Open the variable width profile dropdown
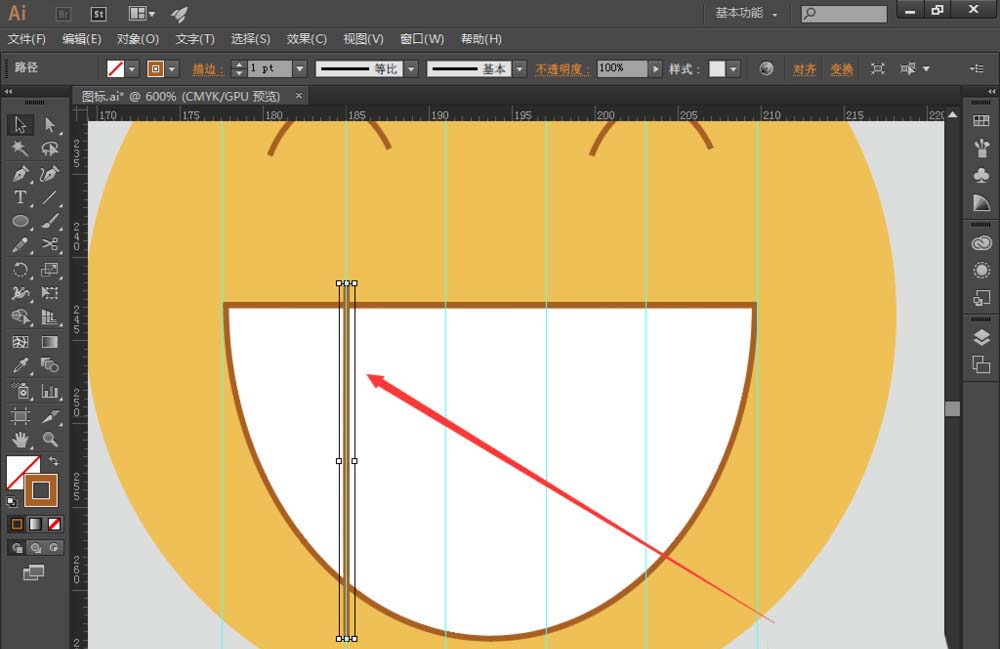This screenshot has width=1000, height=649. coord(411,69)
